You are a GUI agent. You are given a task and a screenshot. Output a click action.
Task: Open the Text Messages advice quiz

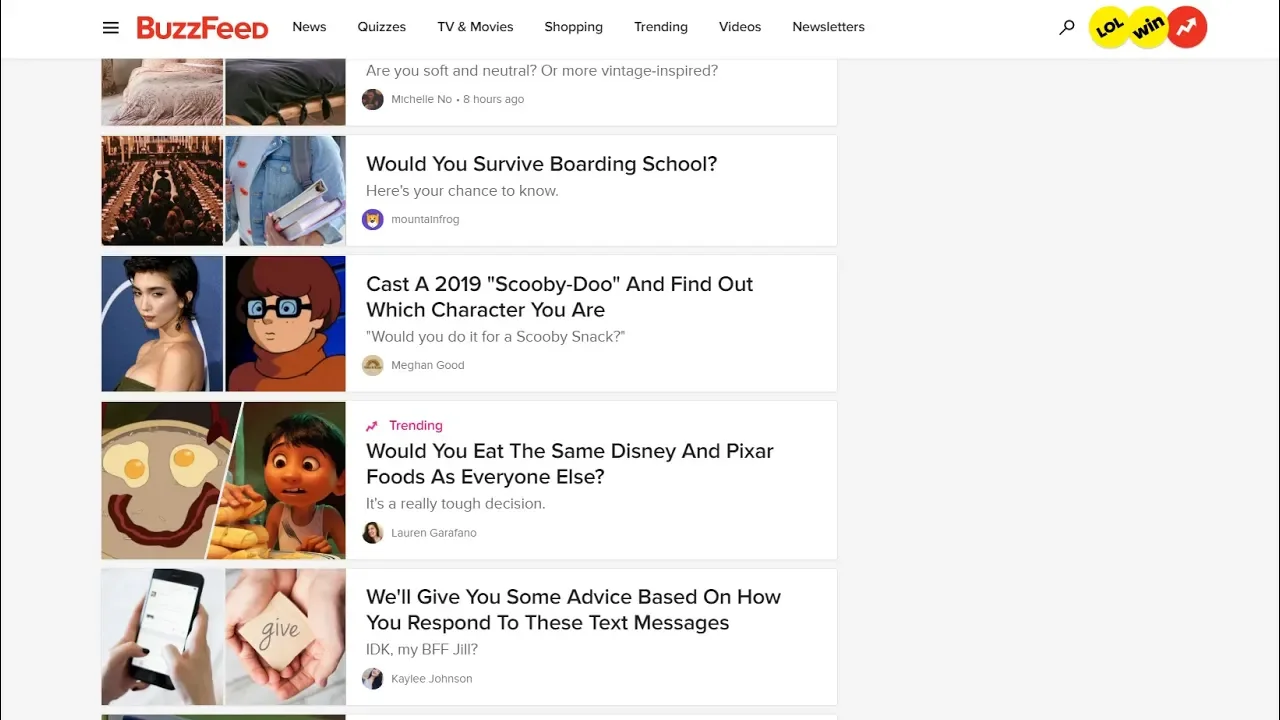[573, 610]
